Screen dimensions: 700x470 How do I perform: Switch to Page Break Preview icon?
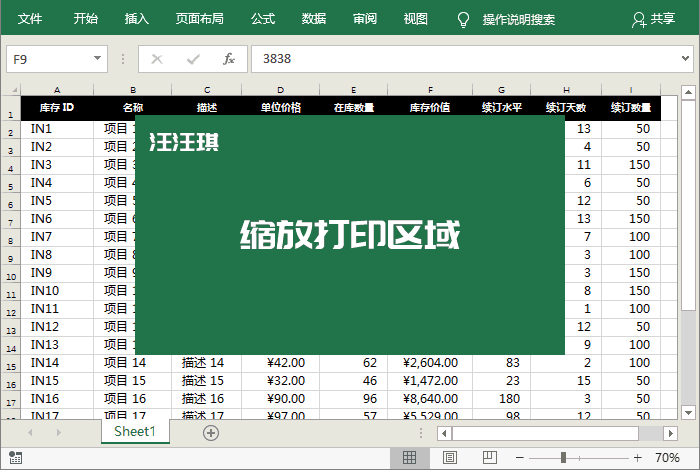490,458
